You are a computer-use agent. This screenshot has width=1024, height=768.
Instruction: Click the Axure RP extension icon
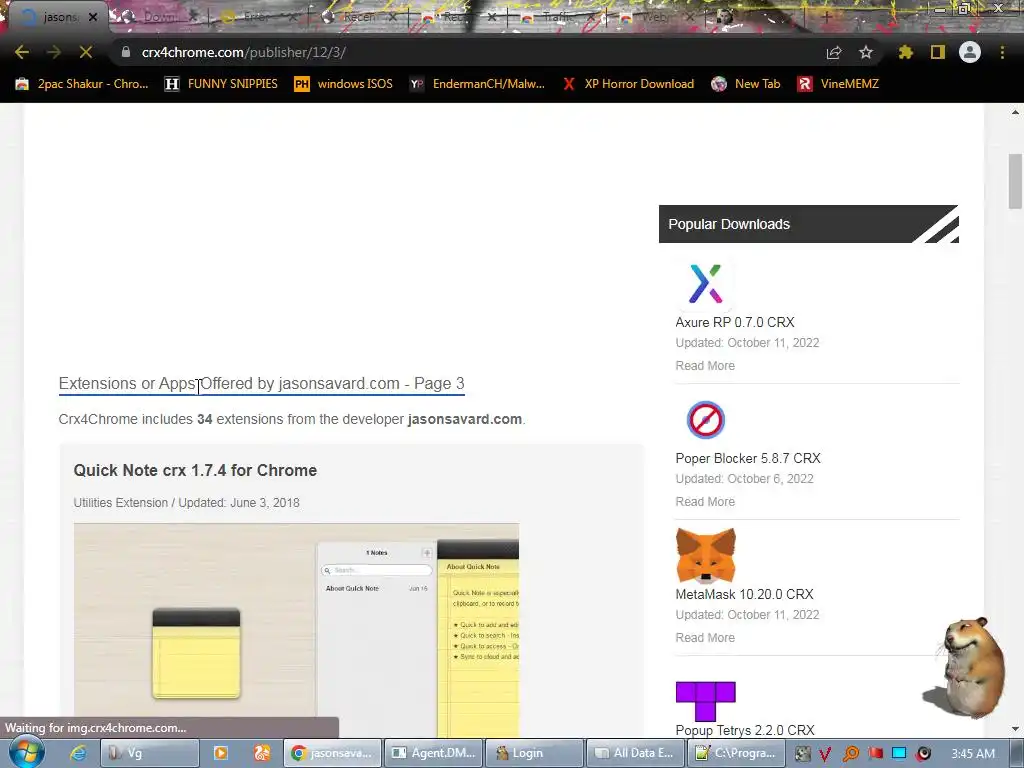coord(705,284)
